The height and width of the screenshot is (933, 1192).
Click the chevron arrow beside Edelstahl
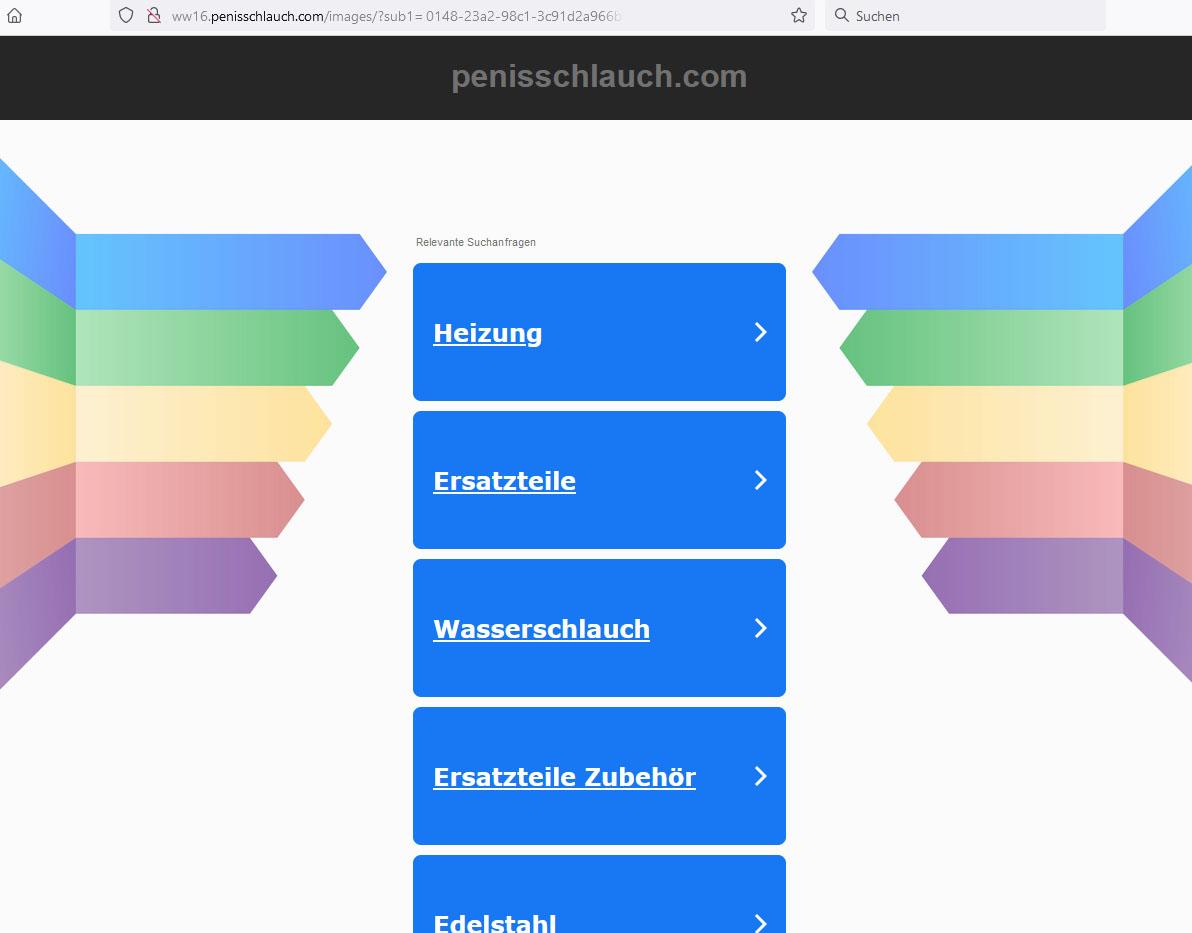click(760, 923)
